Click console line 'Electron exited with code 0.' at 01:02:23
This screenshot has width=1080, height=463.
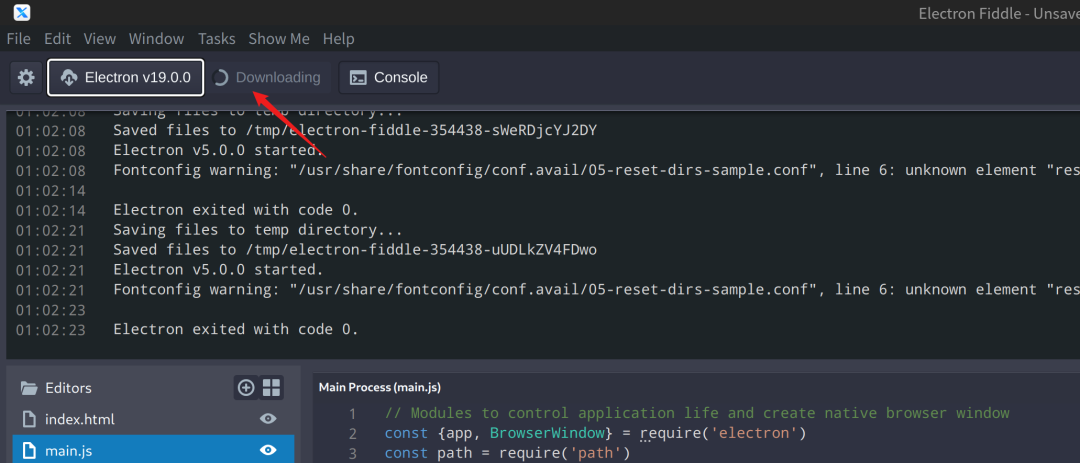[236, 329]
